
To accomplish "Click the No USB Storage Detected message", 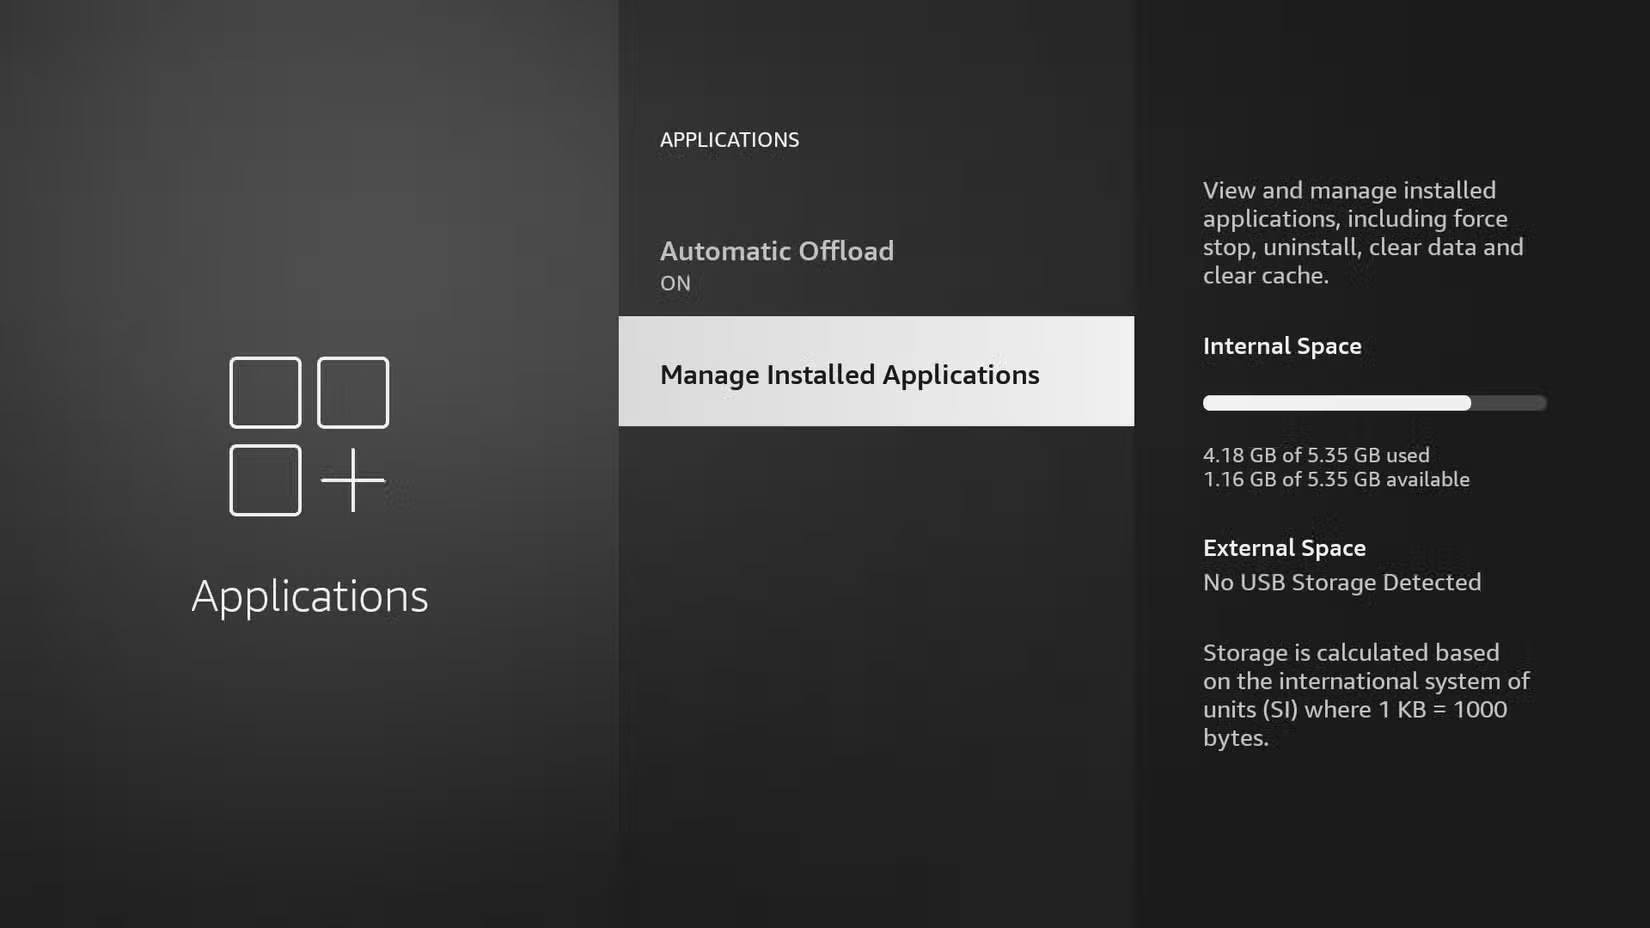I will tap(1342, 582).
